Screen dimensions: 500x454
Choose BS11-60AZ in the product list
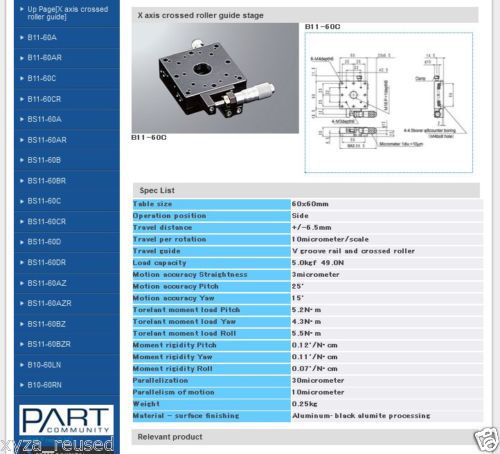(47, 283)
